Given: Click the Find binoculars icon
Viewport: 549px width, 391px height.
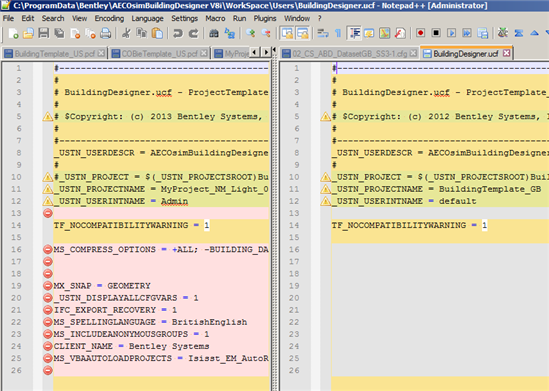Looking at the screenshot, I should coord(214,33).
